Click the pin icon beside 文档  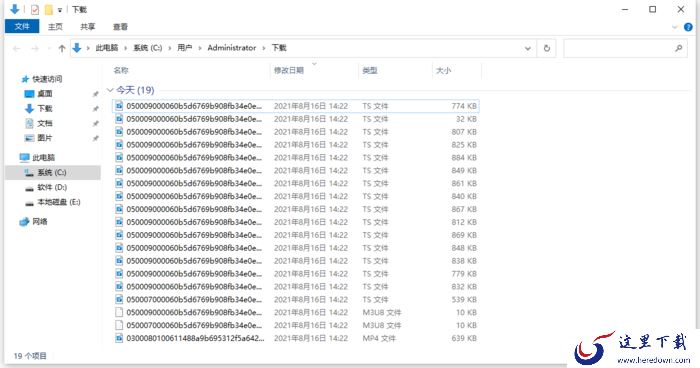coord(95,123)
